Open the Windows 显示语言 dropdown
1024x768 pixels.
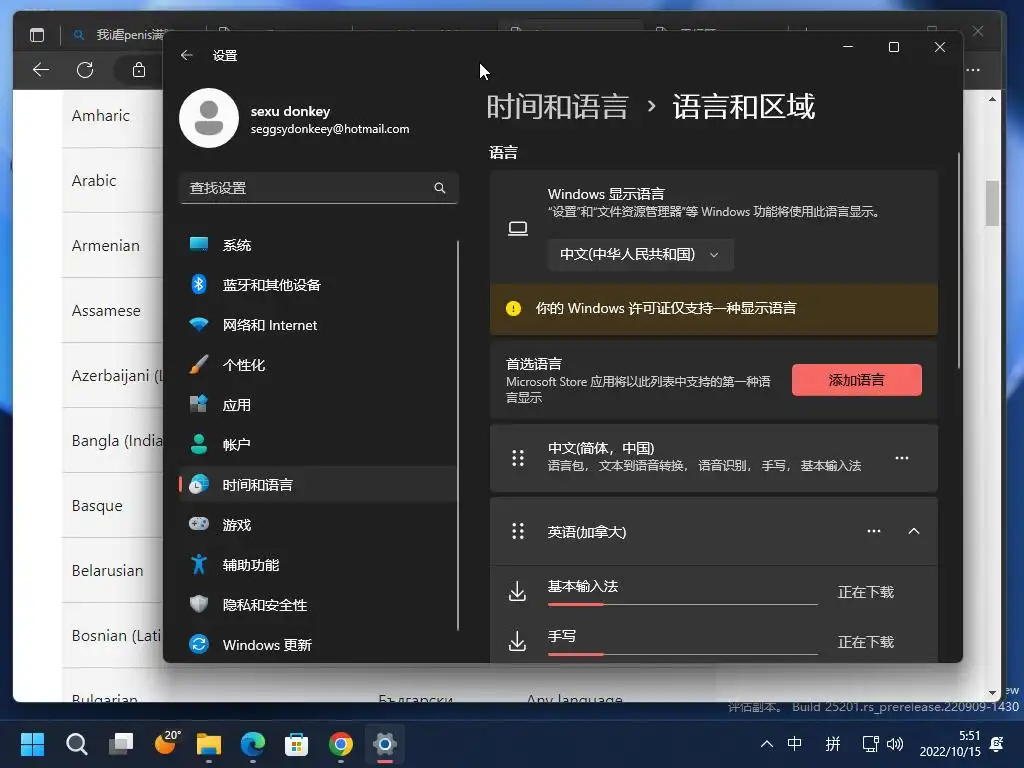click(x=641, y=255)
